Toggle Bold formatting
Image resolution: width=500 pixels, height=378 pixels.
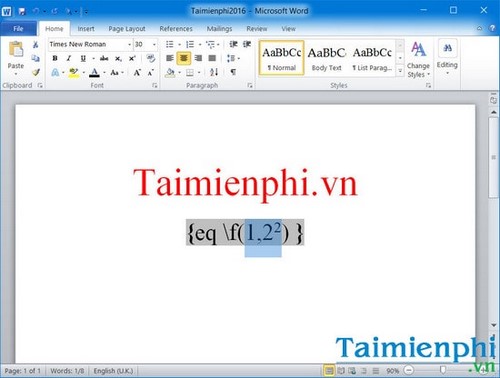pyautogui.click(x=55, y=58)
